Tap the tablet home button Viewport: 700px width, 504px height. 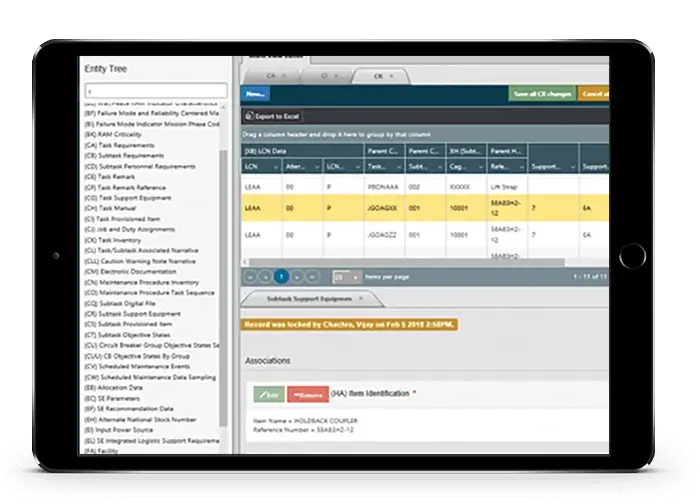click(x=633, y=256)
